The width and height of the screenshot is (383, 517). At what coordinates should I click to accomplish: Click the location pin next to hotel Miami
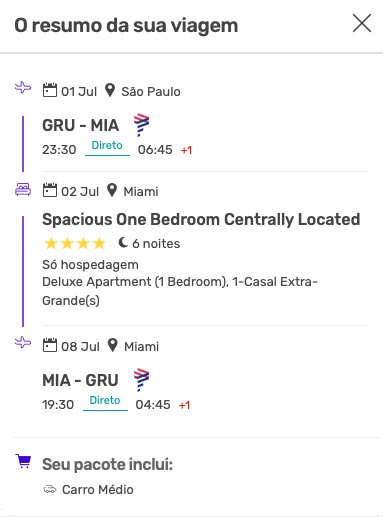pos(112,190)
